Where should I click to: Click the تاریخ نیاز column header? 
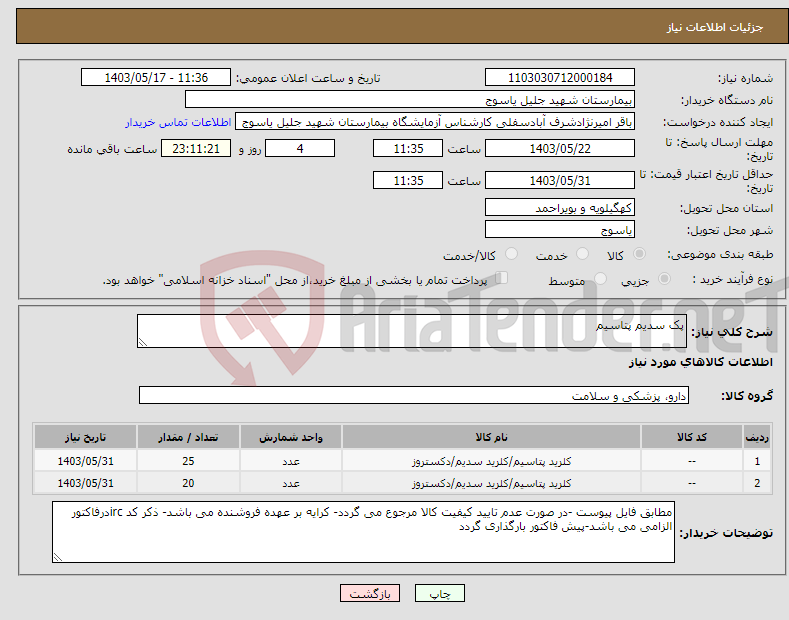(x=85, y=437)
